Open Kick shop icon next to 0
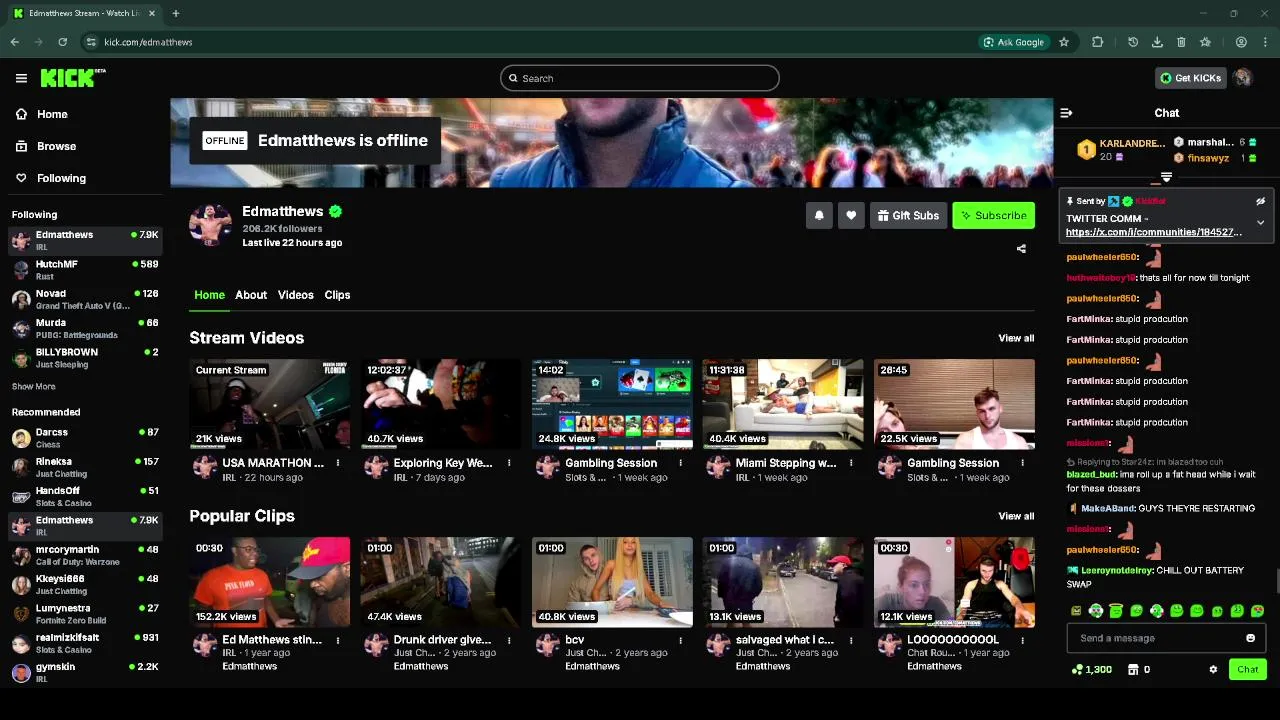Image resolution: width=1280 pixels, height=720 pixels. [x=1133, y=670]
